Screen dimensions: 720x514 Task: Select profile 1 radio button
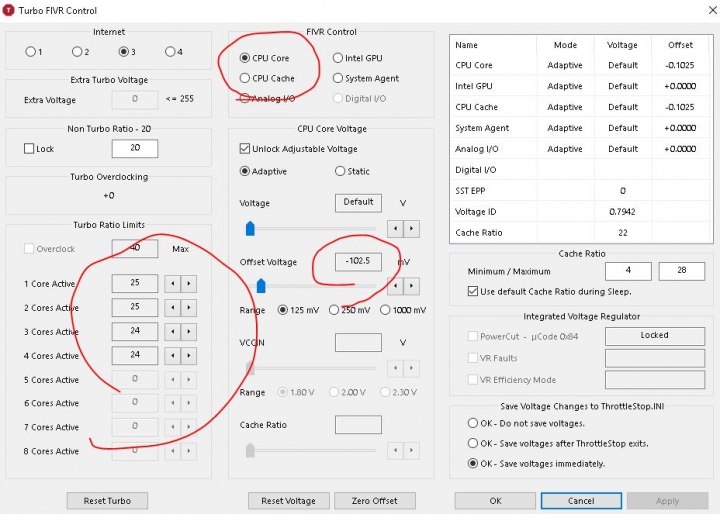pos(30,51)
